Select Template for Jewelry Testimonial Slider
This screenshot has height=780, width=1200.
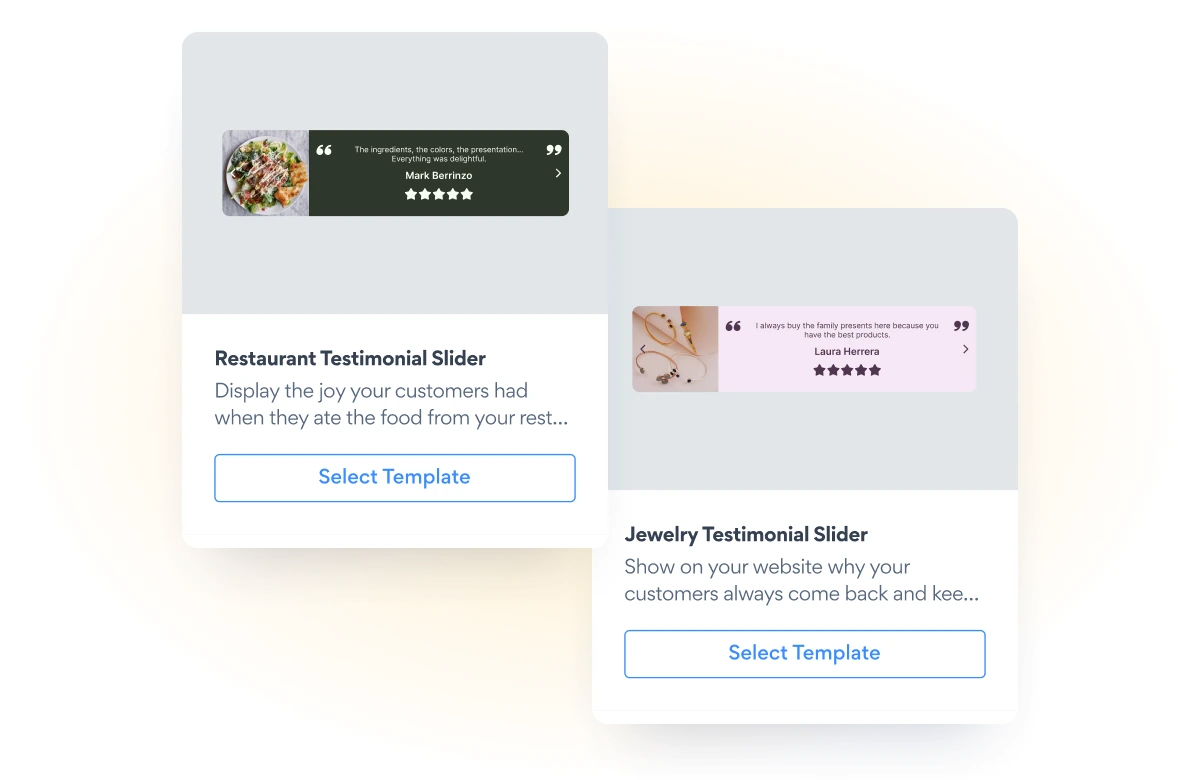click(805, 654)
